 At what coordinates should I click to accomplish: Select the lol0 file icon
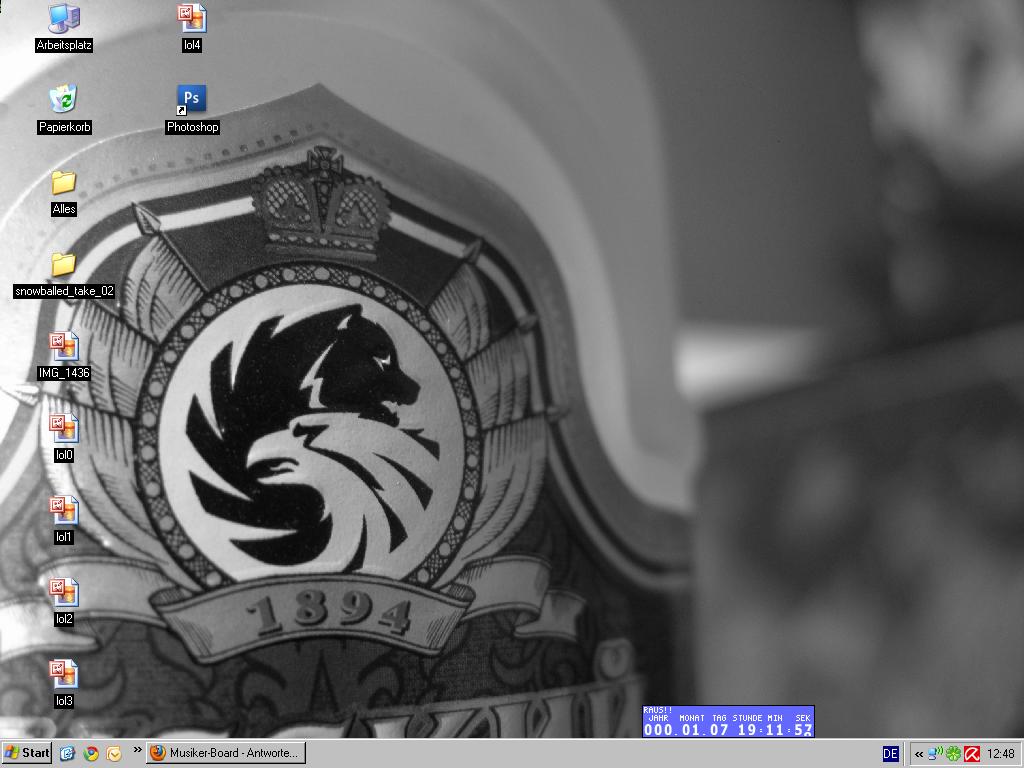(64, 438)
